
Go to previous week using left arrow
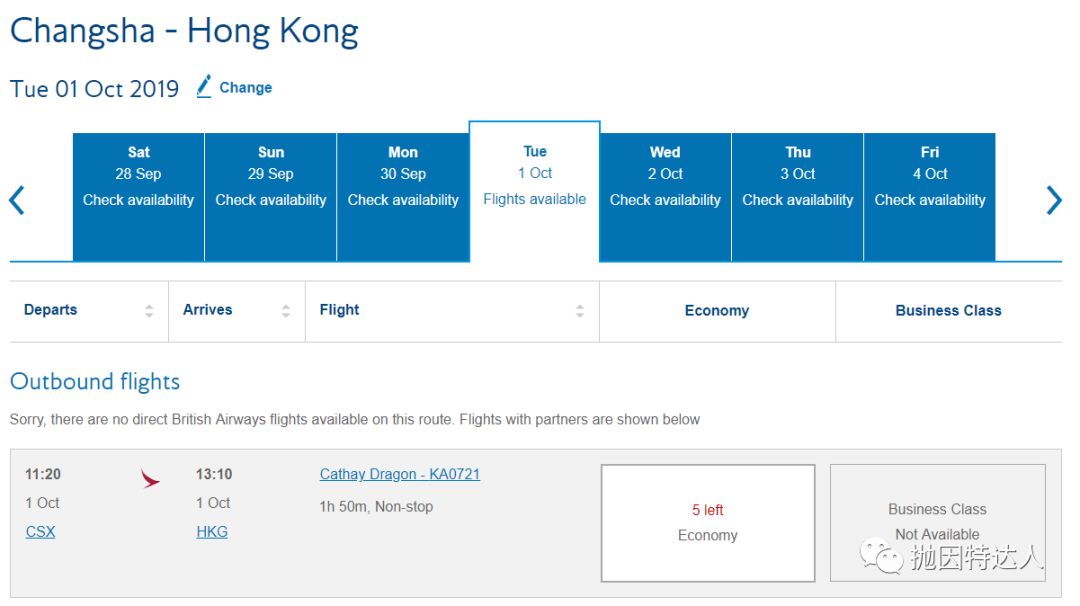(x=17, y=200)
